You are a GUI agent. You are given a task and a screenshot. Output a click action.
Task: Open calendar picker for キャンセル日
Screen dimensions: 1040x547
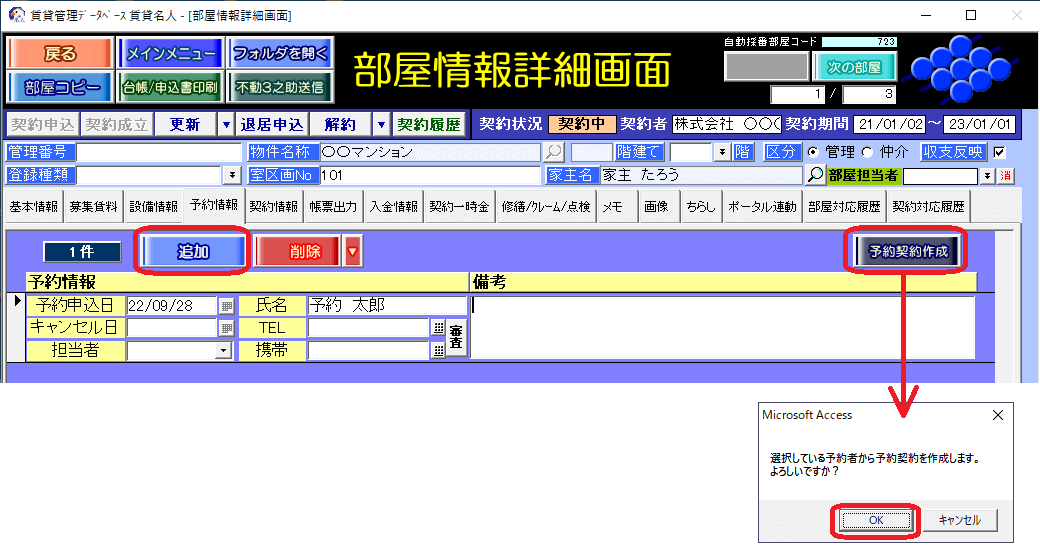pyautogui.click(x=227, y=328)
